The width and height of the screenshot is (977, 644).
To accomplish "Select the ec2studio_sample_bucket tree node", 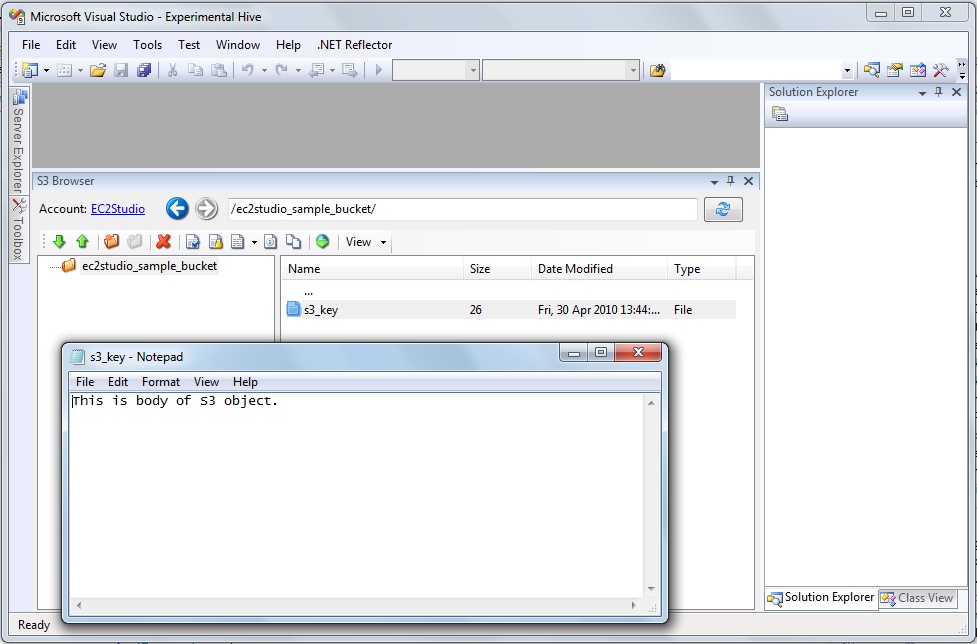I will click(x=150, y=266).
